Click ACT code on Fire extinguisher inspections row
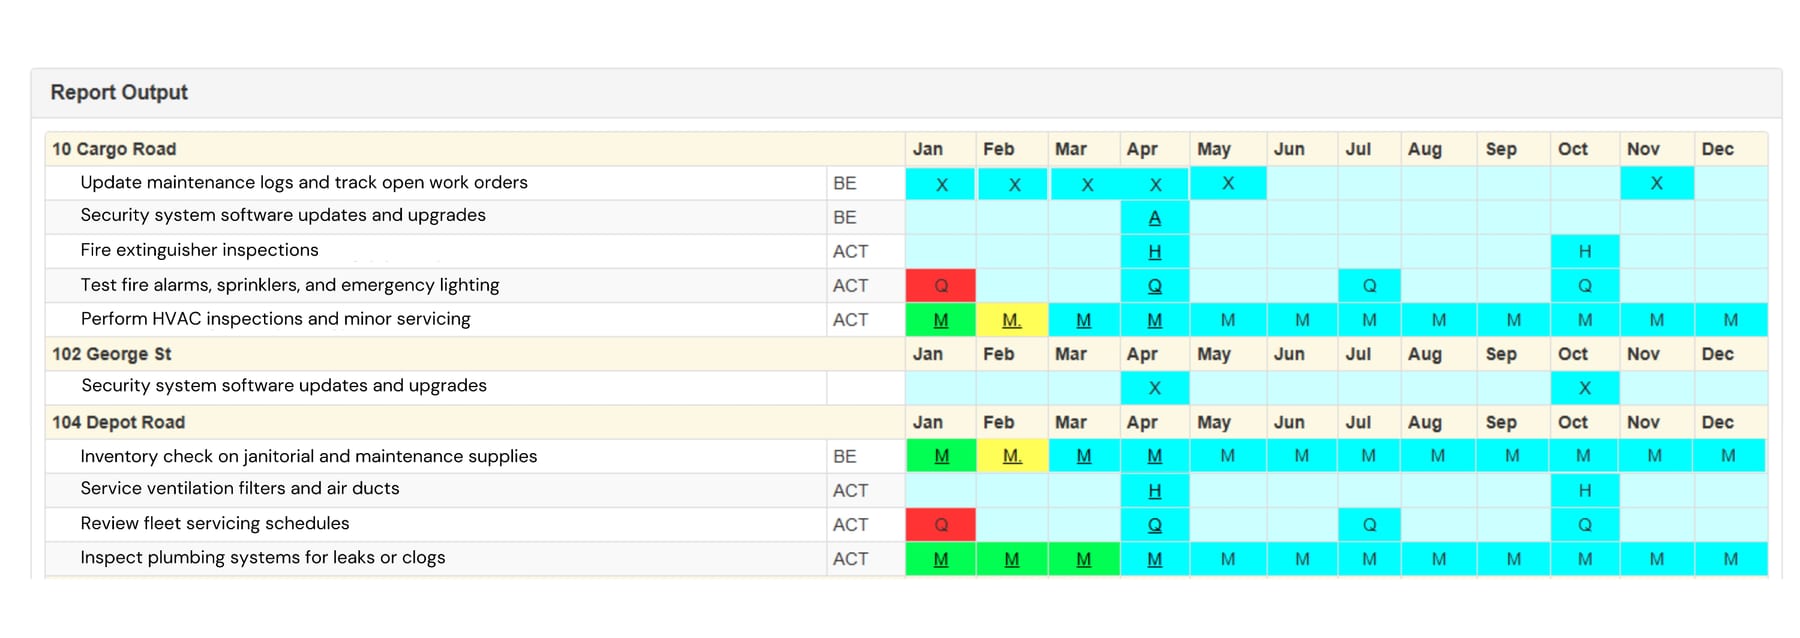Image resolution: width=1800 pixels, height=638 pixels. tap(850, 251)
